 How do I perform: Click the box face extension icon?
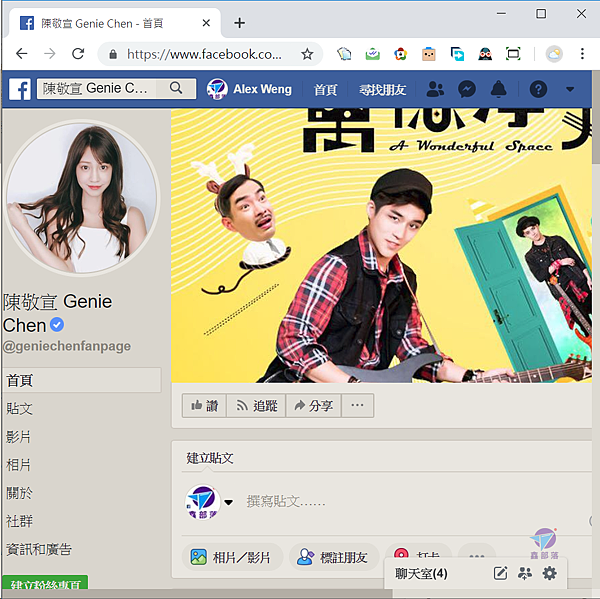[429, 54]
